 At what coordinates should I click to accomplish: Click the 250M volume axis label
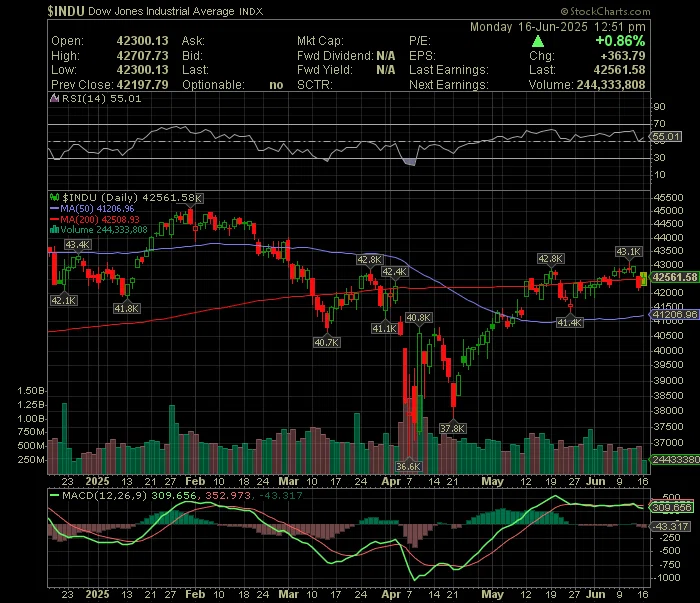30,460
